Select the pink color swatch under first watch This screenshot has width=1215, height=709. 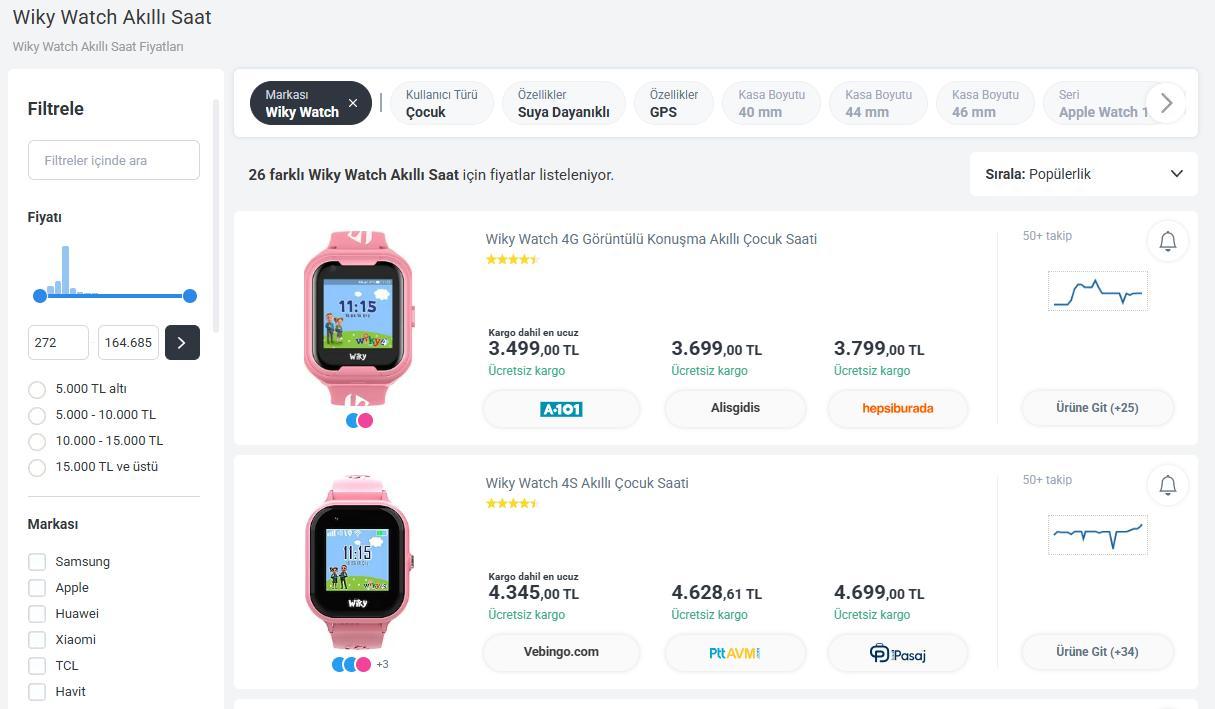pos(366,420)
